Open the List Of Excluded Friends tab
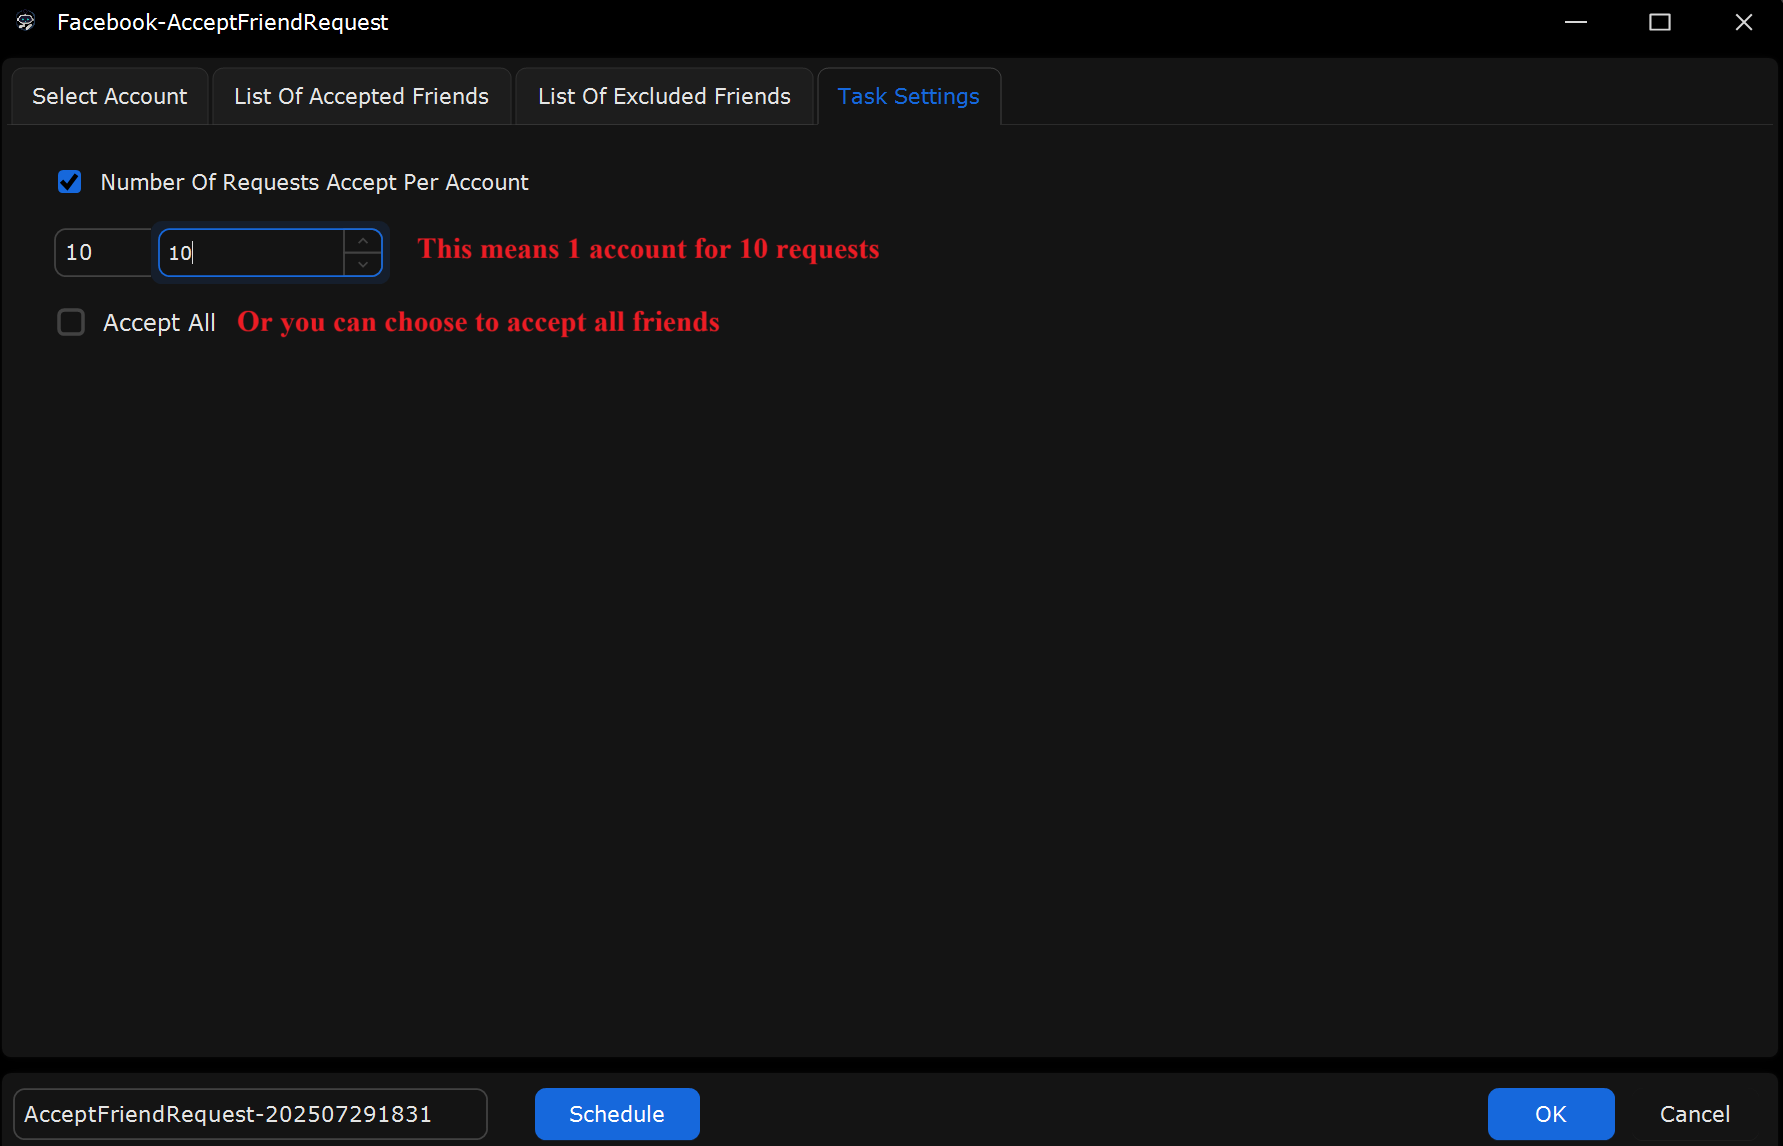The image size is (1783, 1146). [664, 96]
